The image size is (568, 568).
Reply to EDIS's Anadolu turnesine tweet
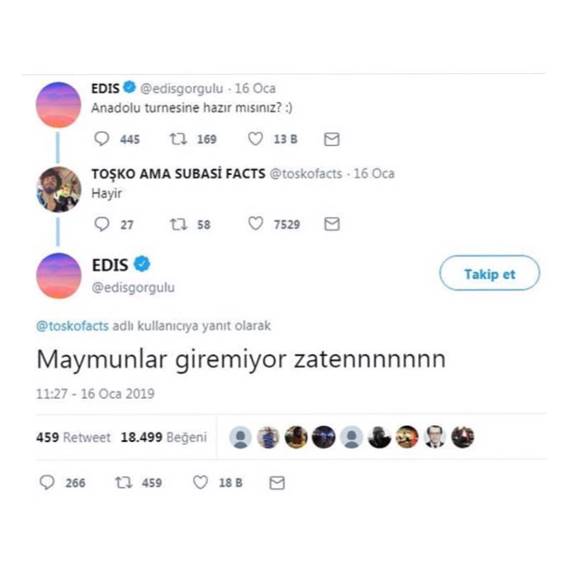[x=102, y=139]
